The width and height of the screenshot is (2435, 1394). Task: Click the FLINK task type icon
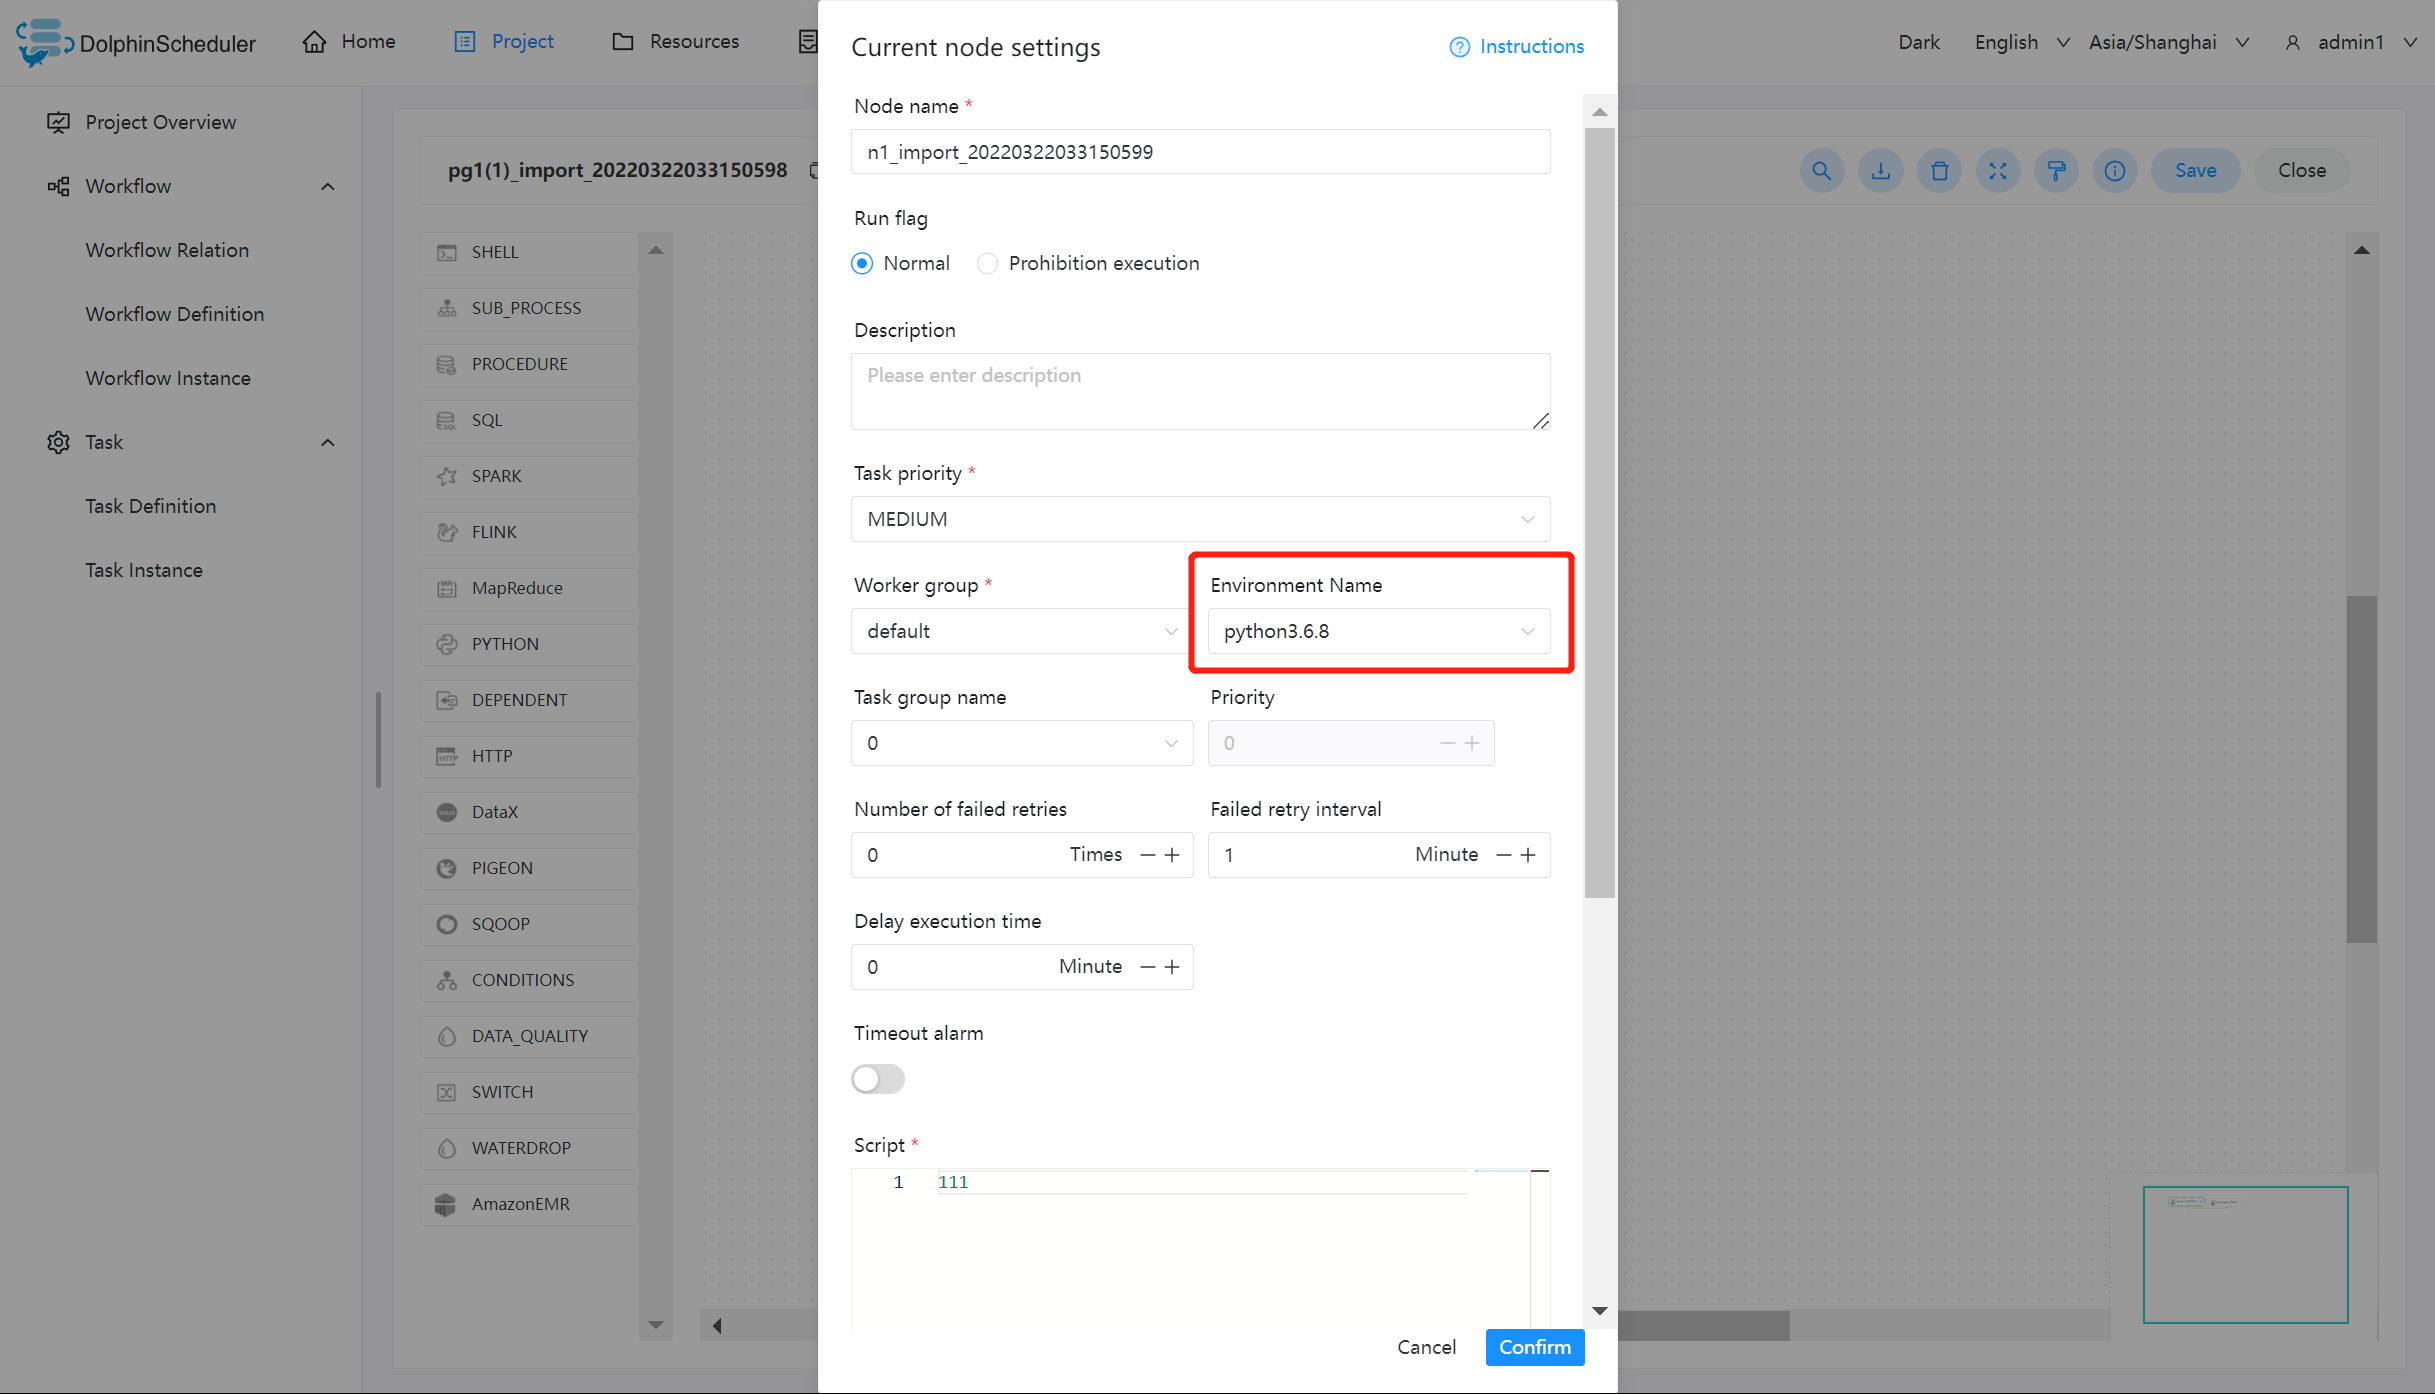pos(447,532)
